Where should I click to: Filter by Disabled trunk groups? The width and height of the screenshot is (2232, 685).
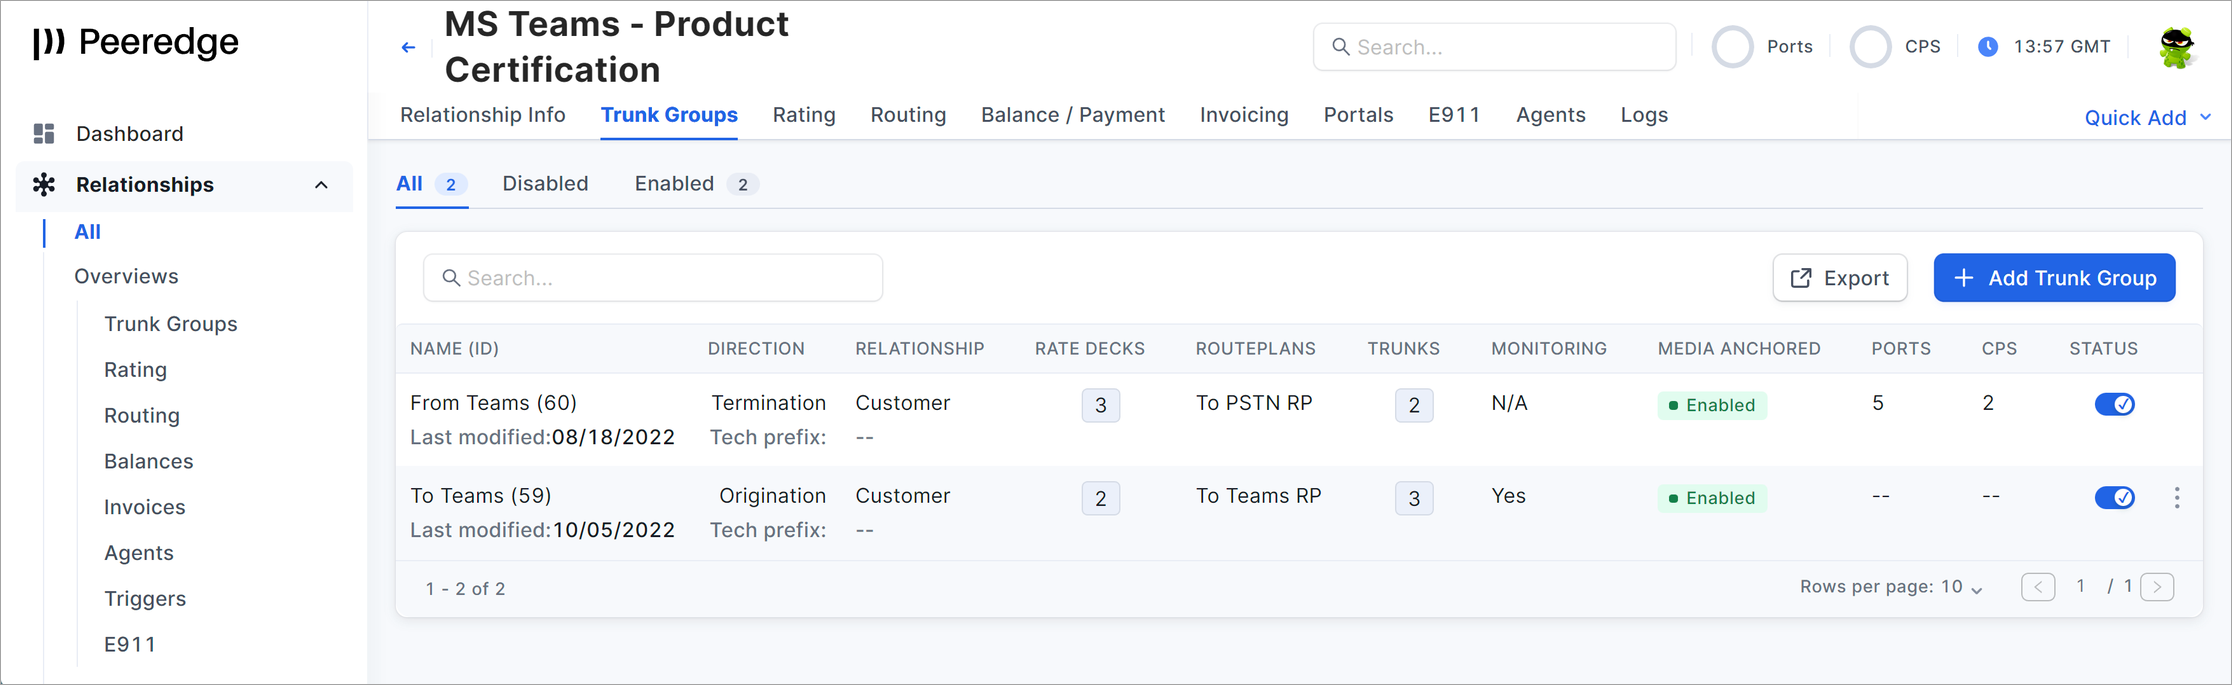(545, 184)
